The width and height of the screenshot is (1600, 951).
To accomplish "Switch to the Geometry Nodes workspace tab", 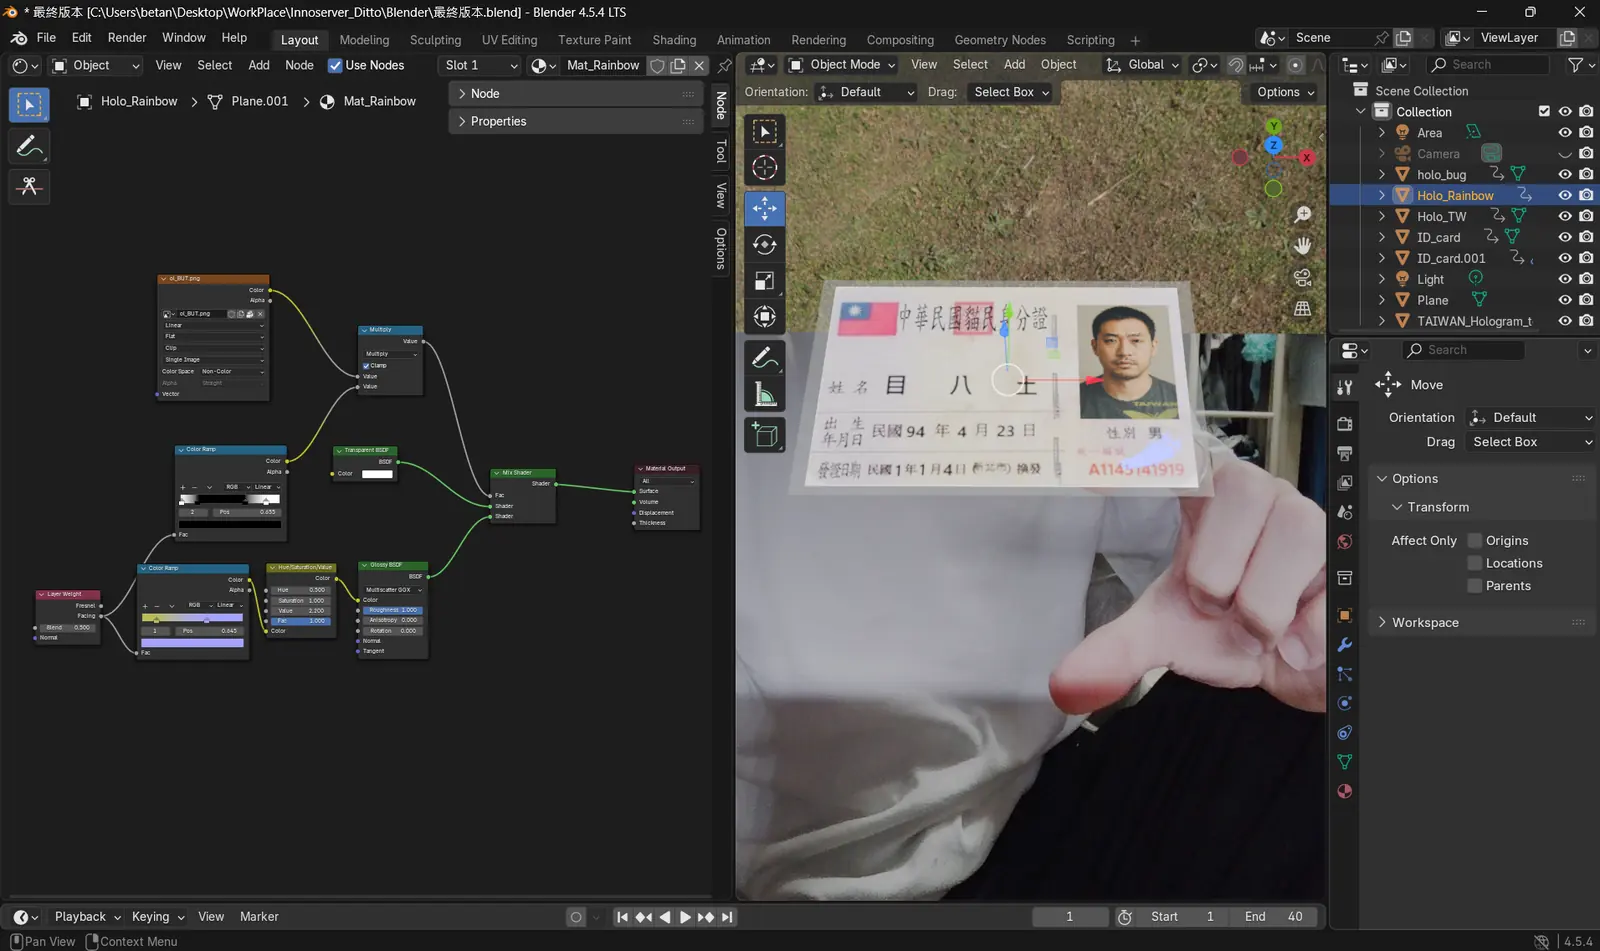I will [x=1000, y=40].
